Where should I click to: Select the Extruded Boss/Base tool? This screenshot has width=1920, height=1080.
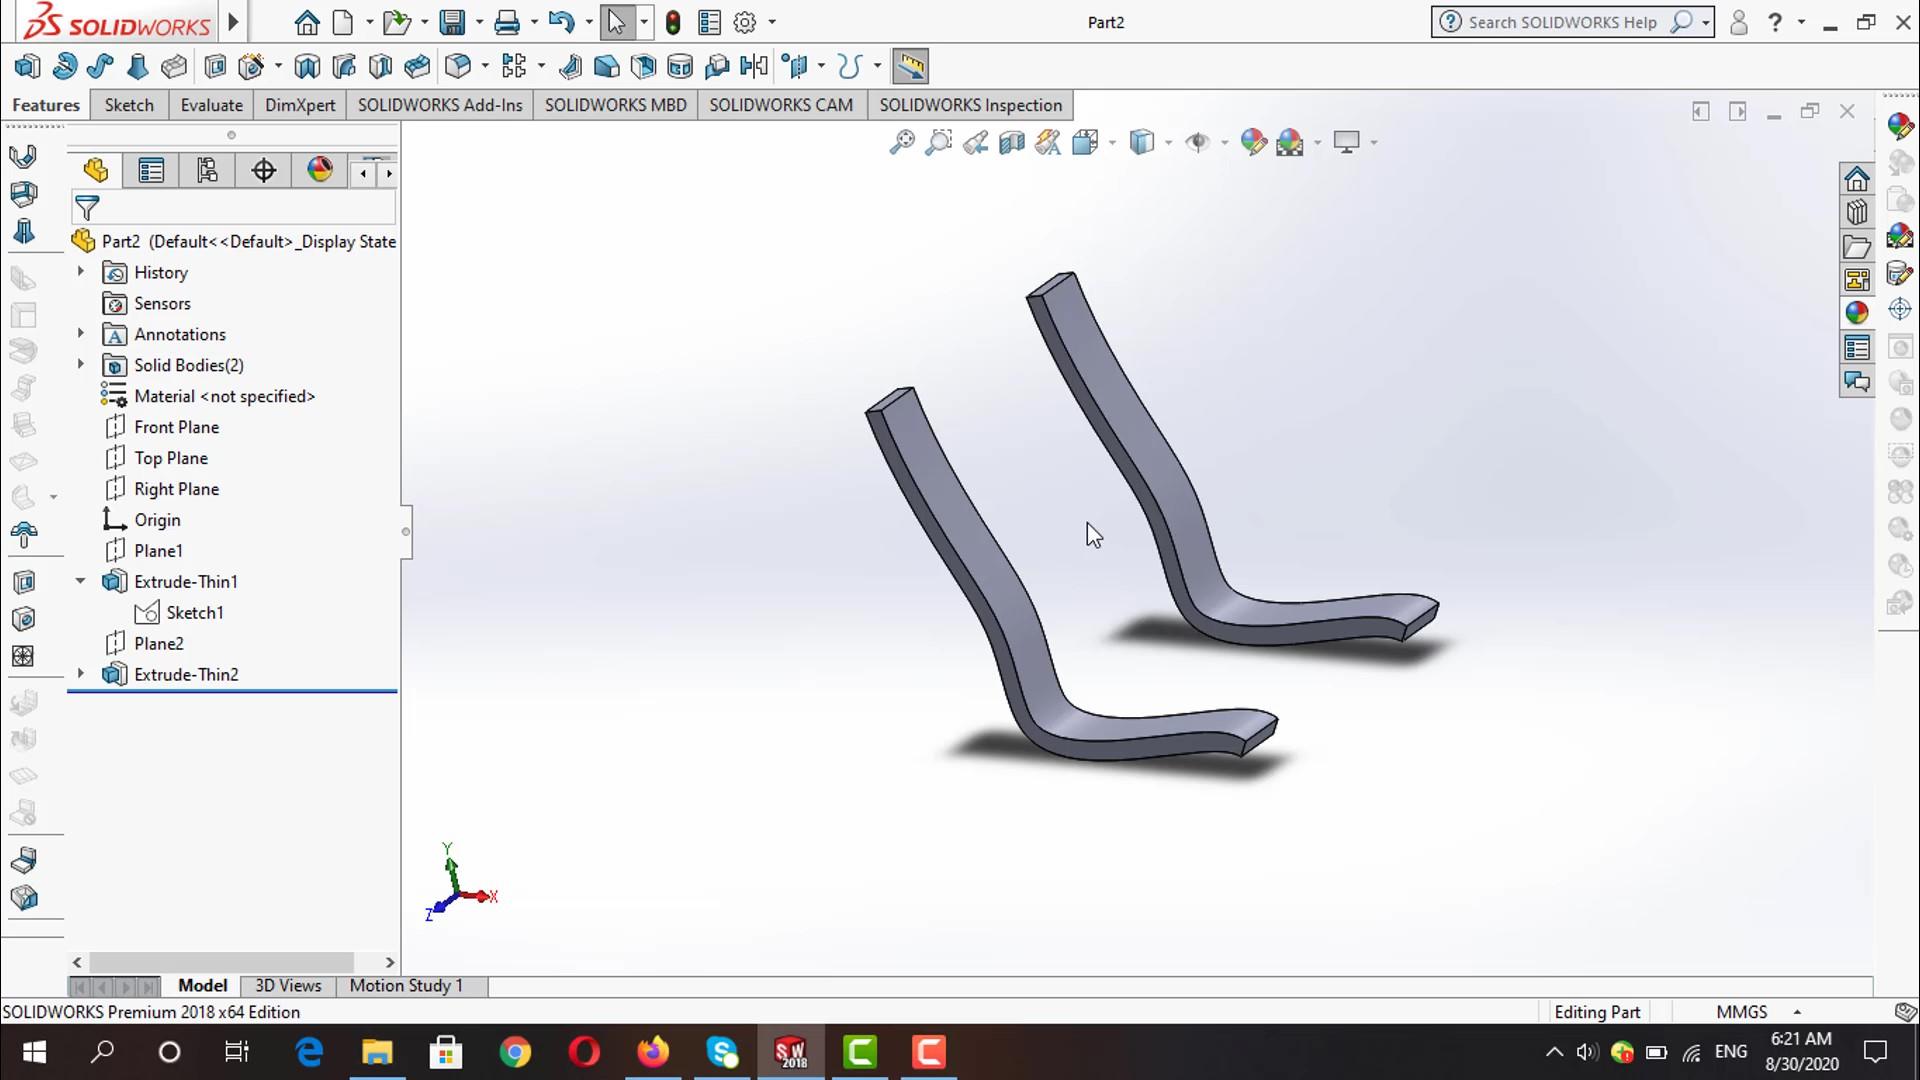tap(27, 67)
